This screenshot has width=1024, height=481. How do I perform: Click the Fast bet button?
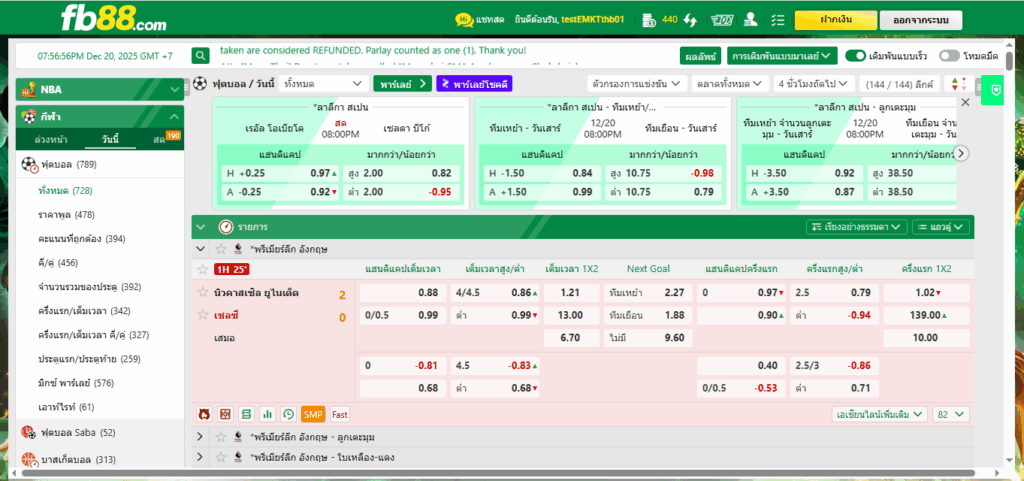(340, 414)
